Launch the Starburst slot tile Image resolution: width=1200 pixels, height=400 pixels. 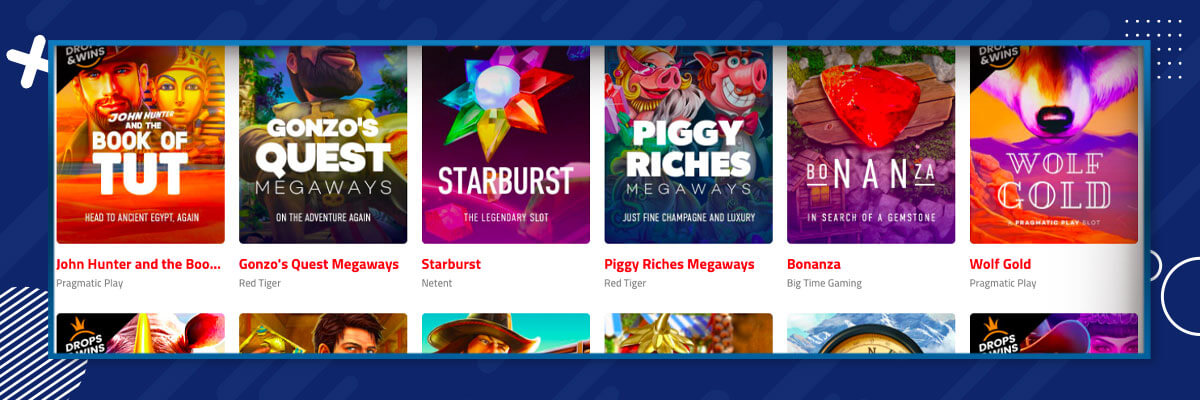click(506, 144)
